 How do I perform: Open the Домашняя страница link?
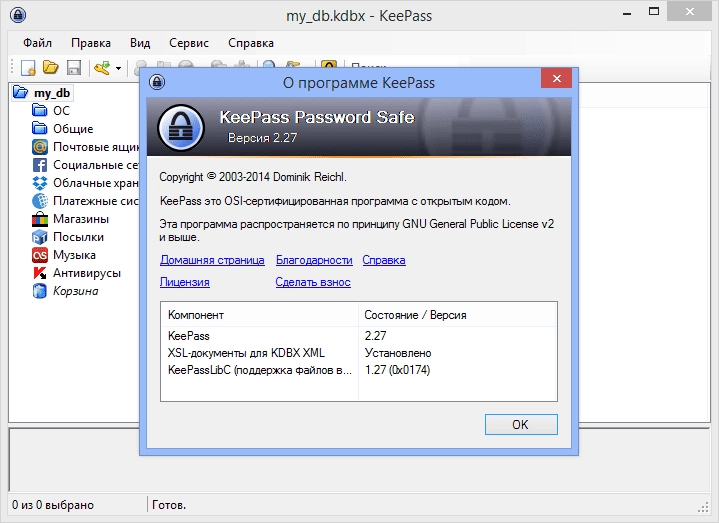click(212, 260)
